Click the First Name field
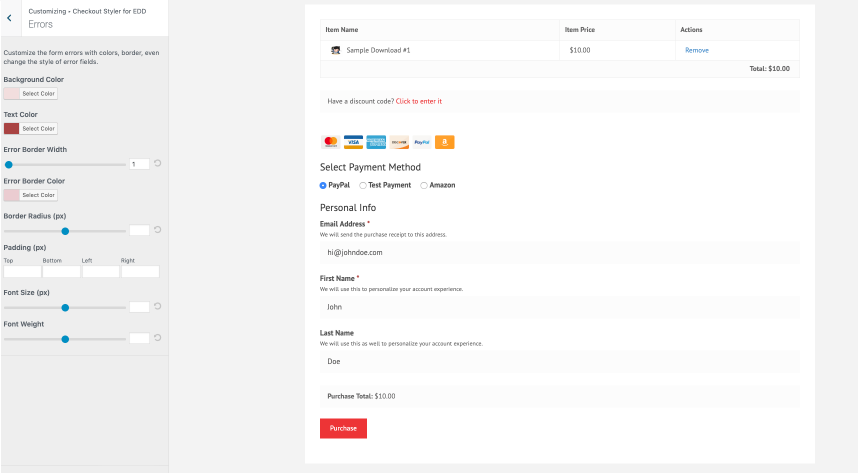This screenshot has height=473, width=858. click(x=559, y=307)
